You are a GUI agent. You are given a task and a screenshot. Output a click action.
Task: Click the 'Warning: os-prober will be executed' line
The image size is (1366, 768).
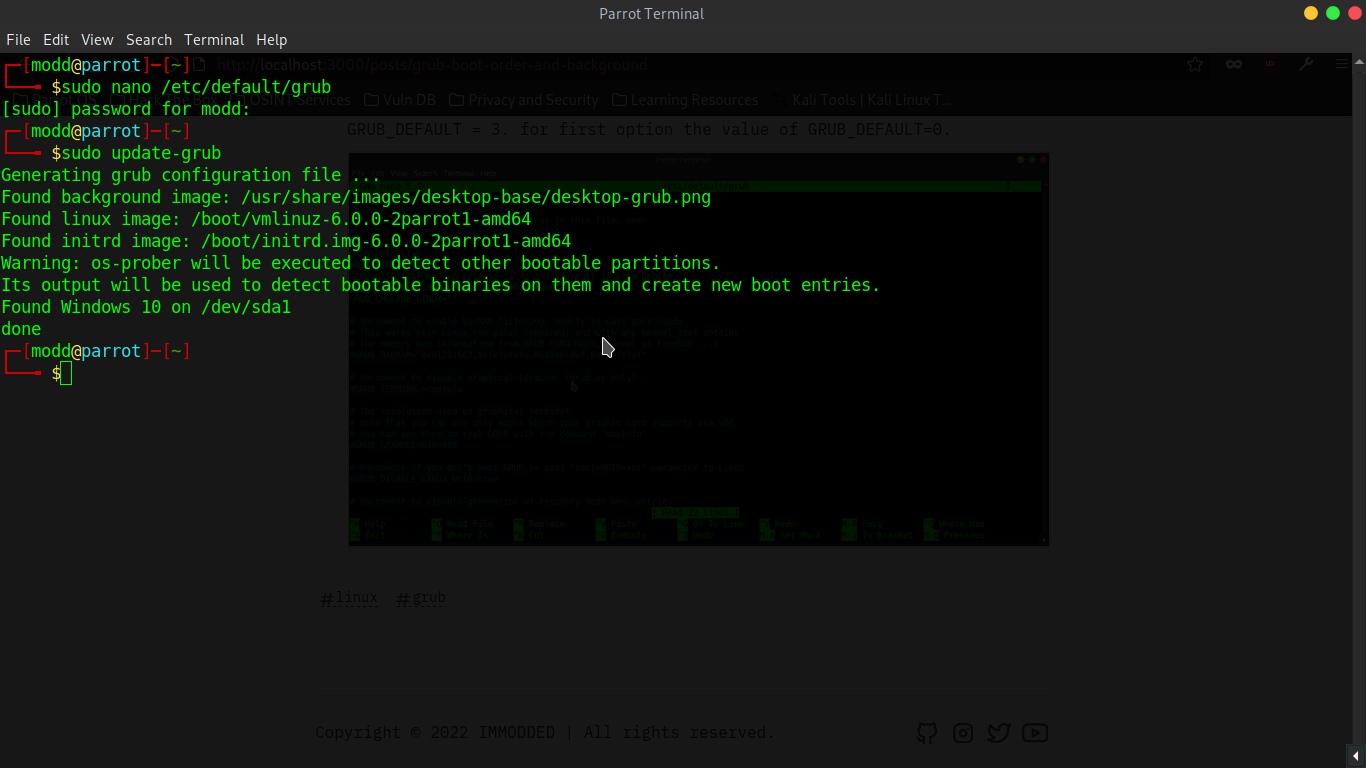click(x=361, y=263)
